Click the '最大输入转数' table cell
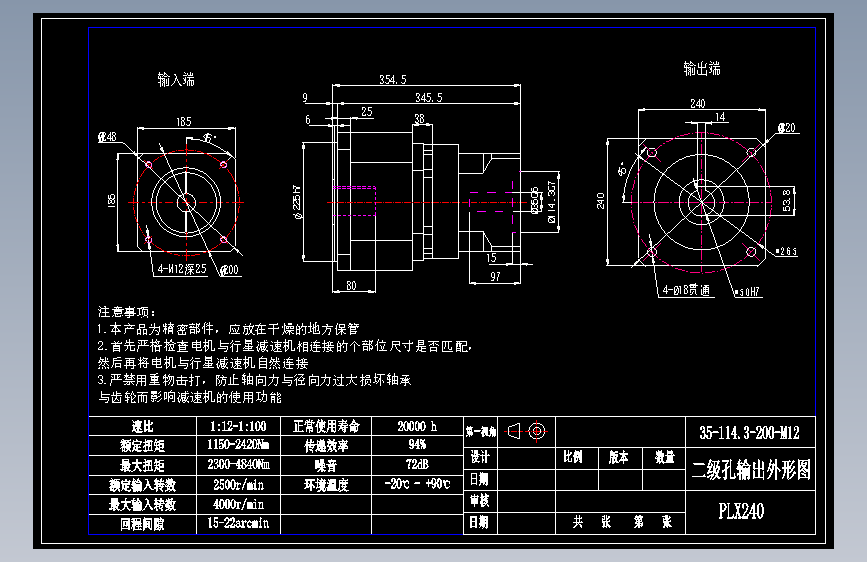 tap(143, 504)
